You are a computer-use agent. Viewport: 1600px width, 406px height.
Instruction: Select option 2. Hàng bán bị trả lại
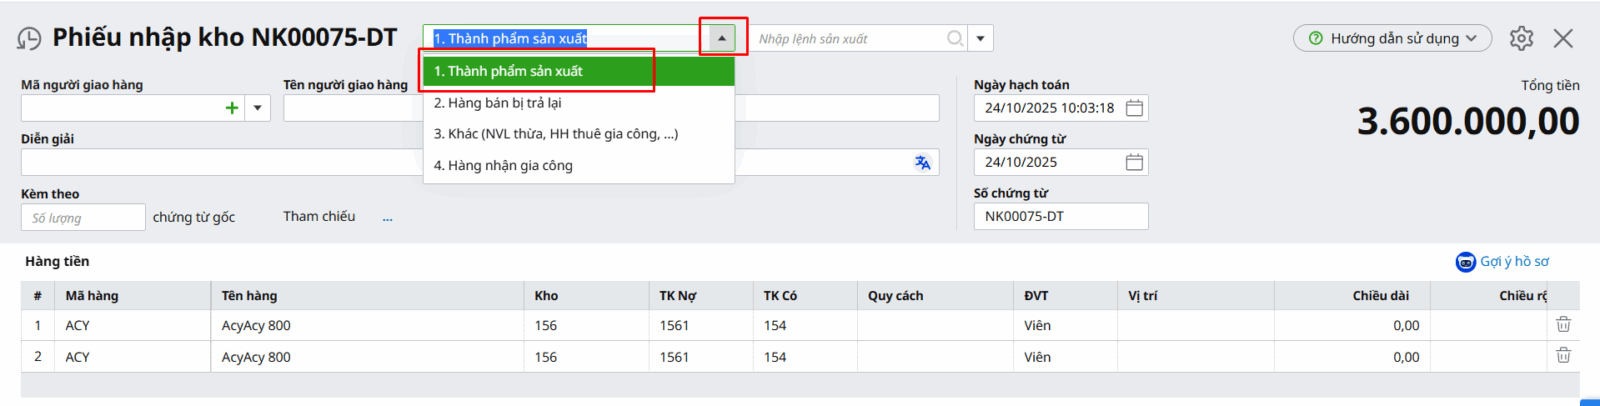click(498, 103)
